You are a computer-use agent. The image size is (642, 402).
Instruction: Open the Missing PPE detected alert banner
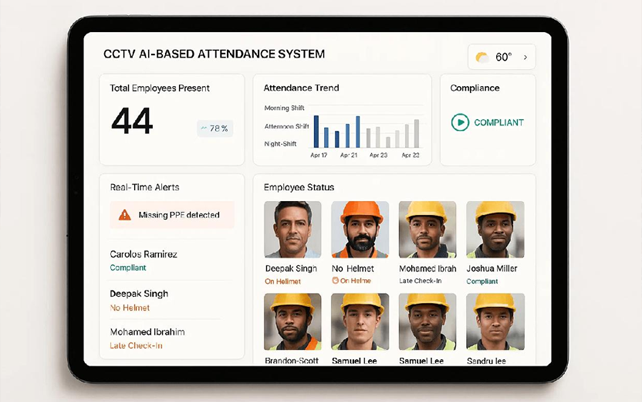click(x=171, y=215)
